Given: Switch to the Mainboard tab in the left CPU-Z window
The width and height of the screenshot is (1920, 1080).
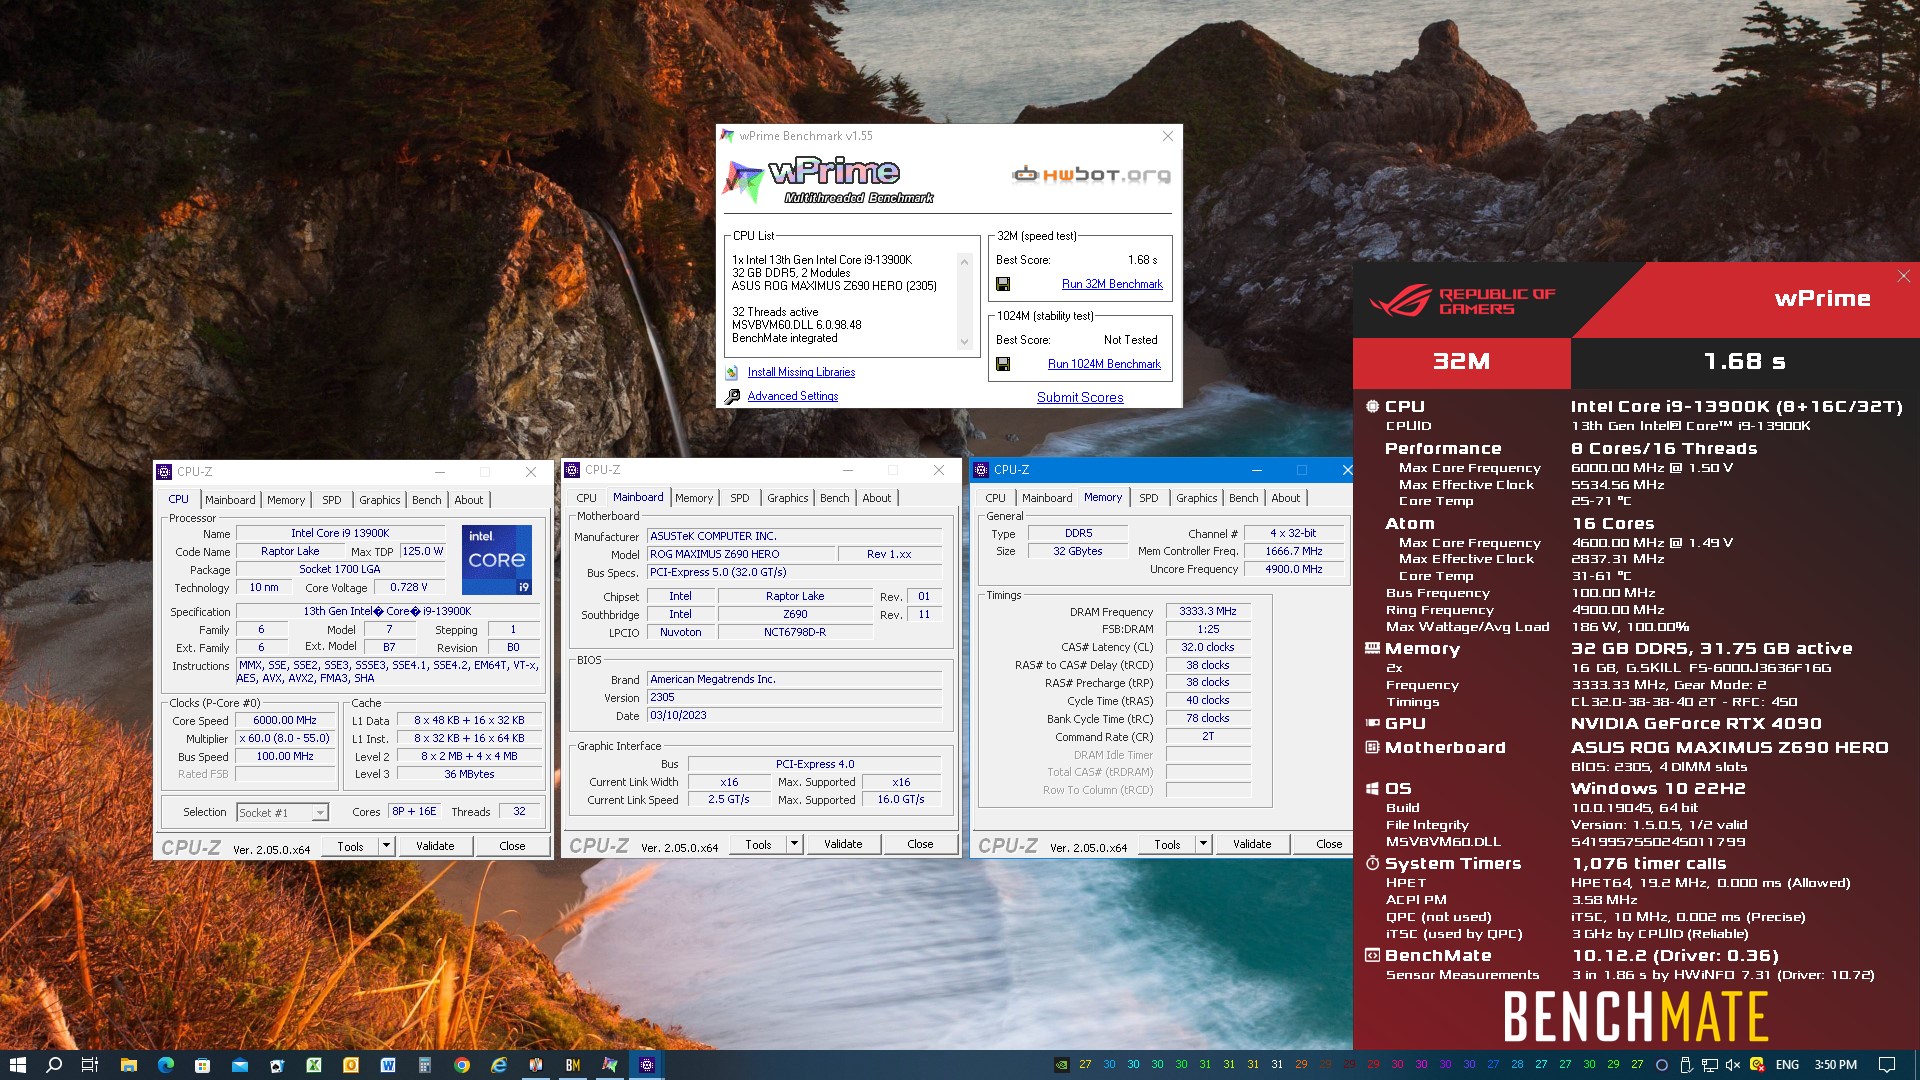Looking at the screenshot, I should (230, 500).
